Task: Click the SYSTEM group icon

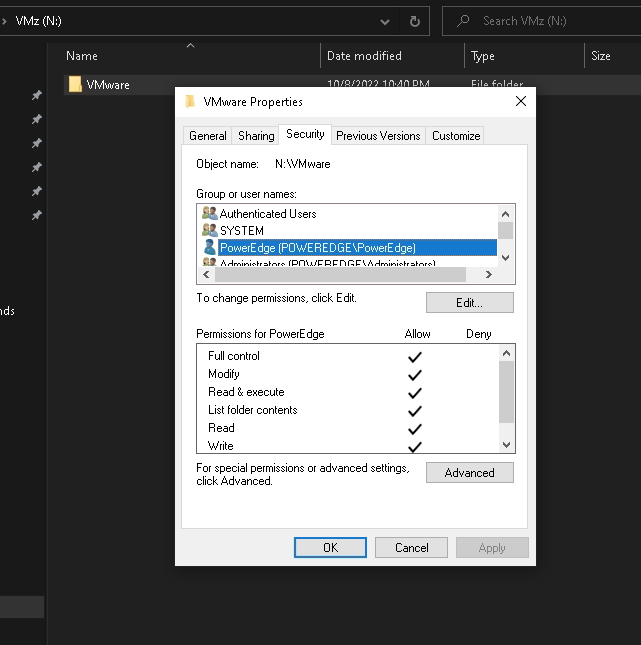Action: coord(209,230)
